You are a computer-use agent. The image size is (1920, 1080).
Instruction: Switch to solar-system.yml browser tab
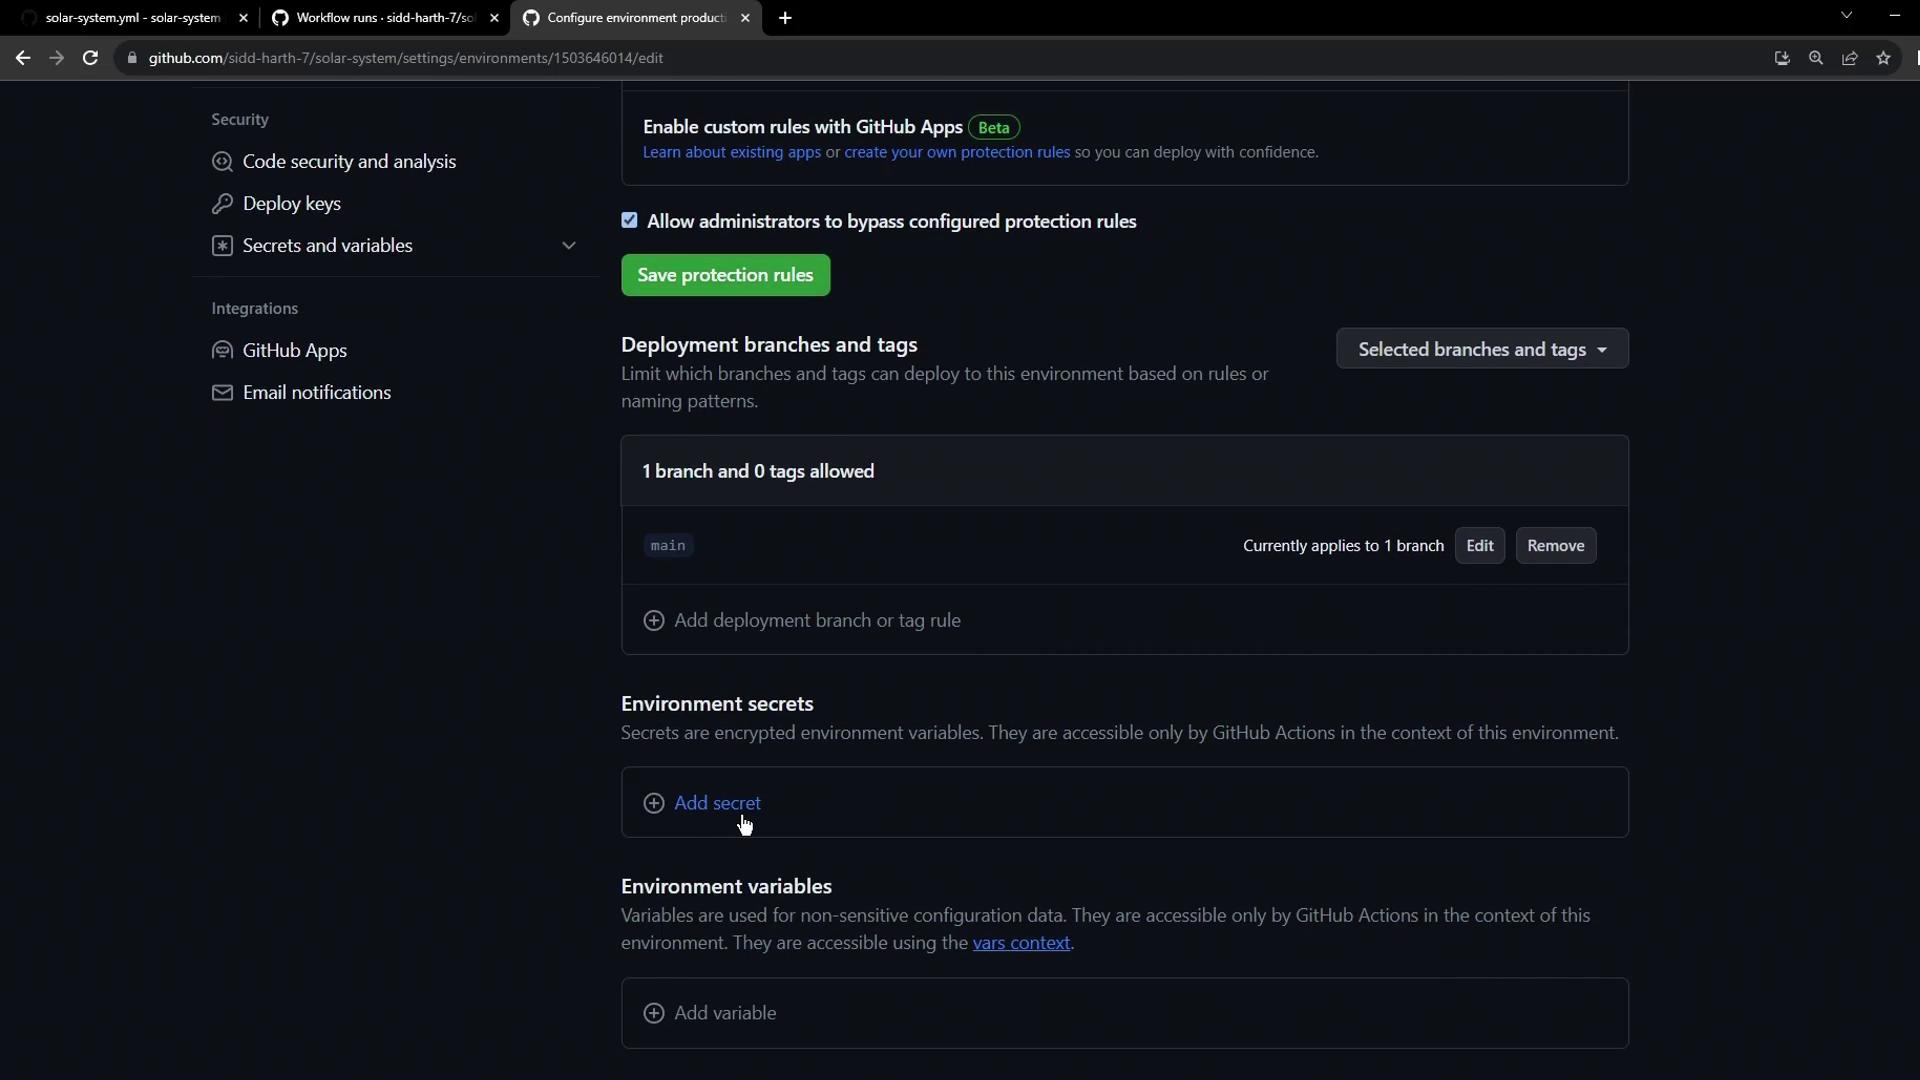click(132, 18)
